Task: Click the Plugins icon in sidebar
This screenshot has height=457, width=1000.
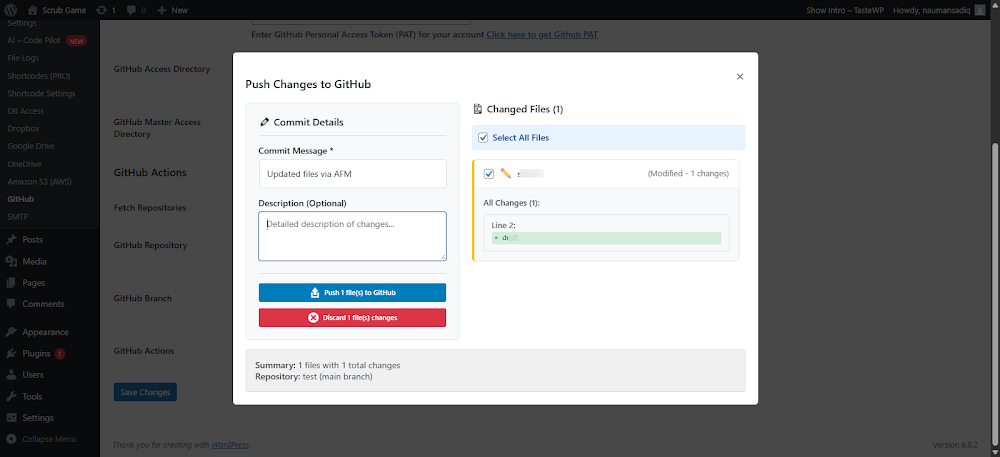Action: click(x=11, y=353)
